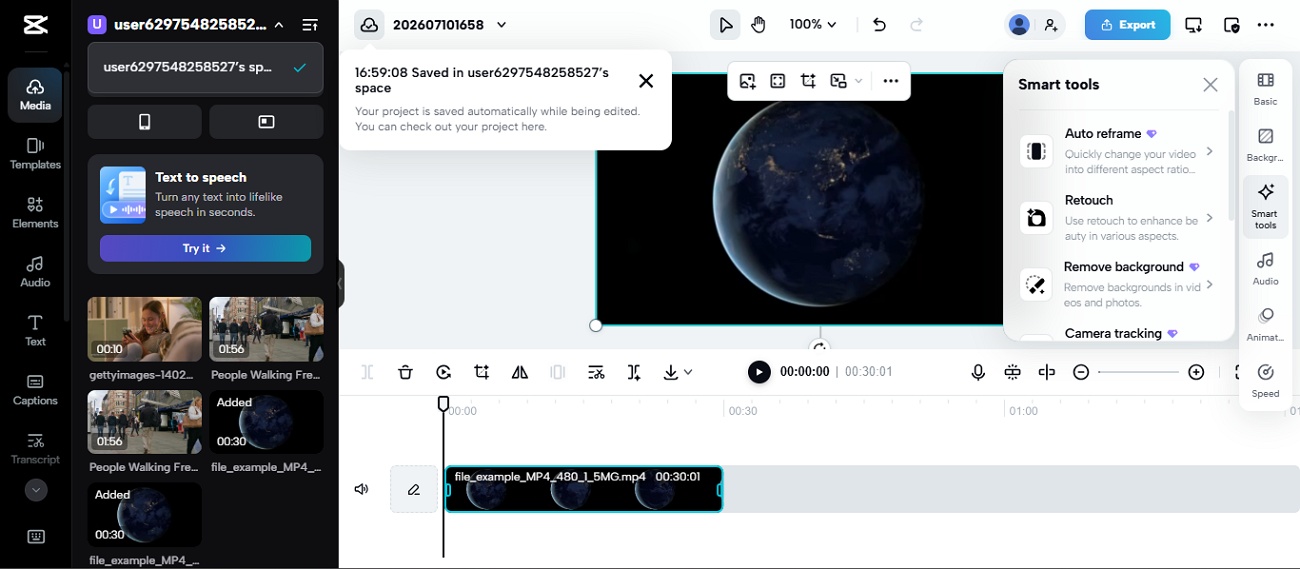Expand the workspace name dropdown
Screen dimensions: 1300x569
coord(279,24)
